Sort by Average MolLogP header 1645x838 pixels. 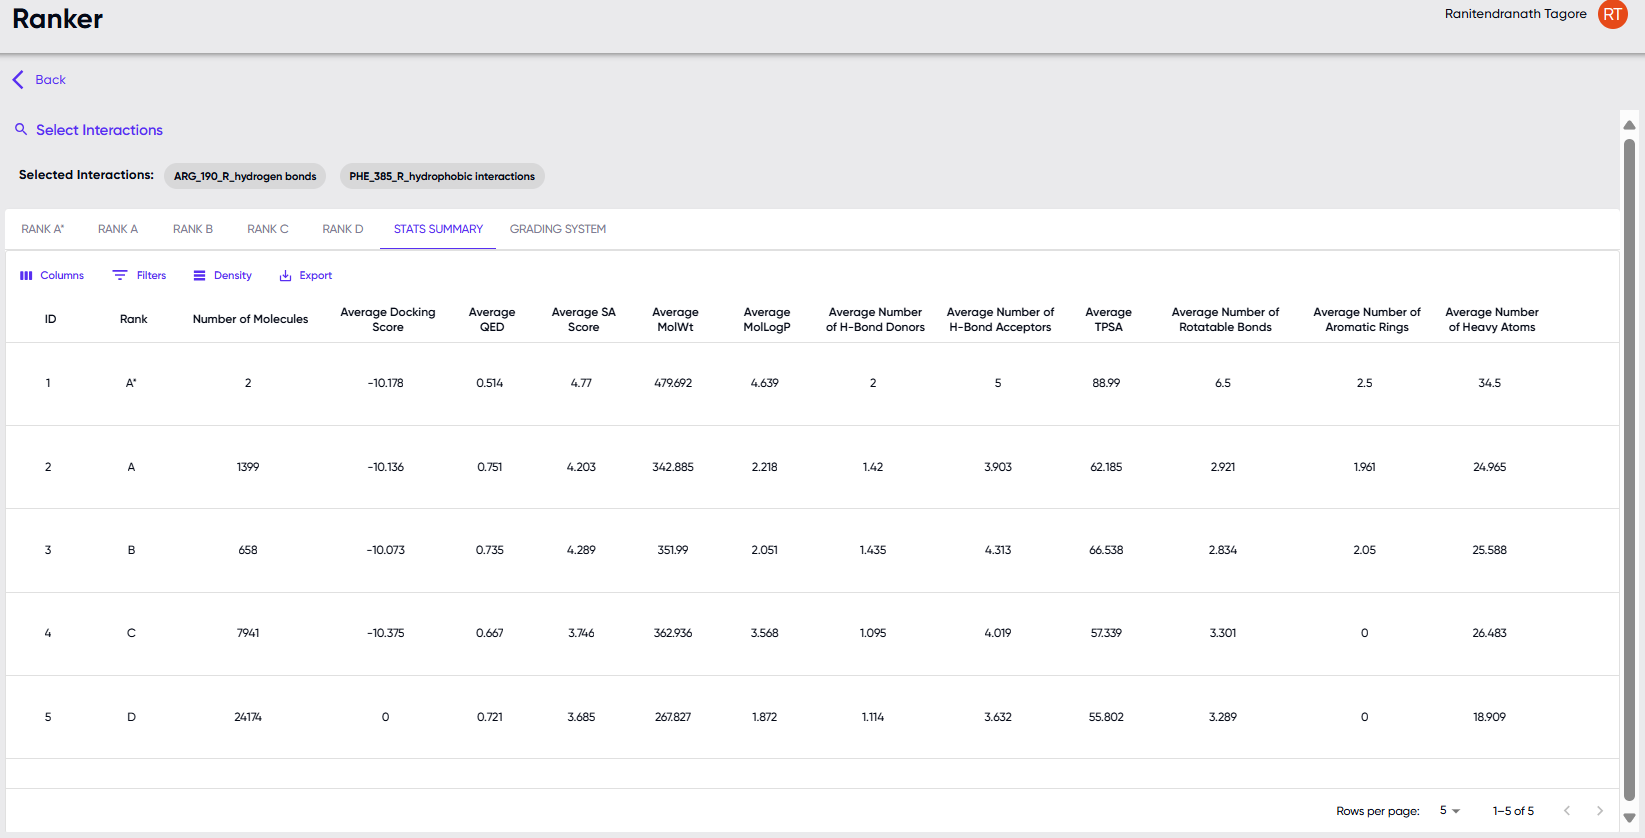click(767, 320)
